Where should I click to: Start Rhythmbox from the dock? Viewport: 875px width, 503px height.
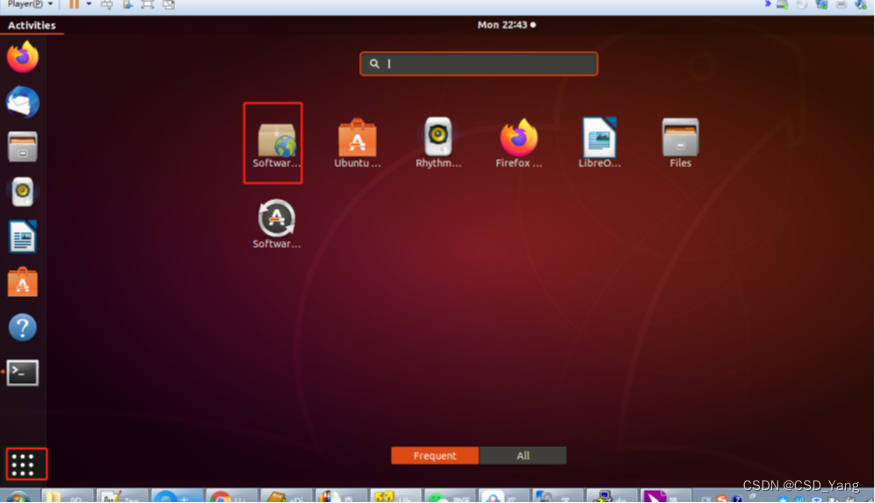click(x=23, y=191)
